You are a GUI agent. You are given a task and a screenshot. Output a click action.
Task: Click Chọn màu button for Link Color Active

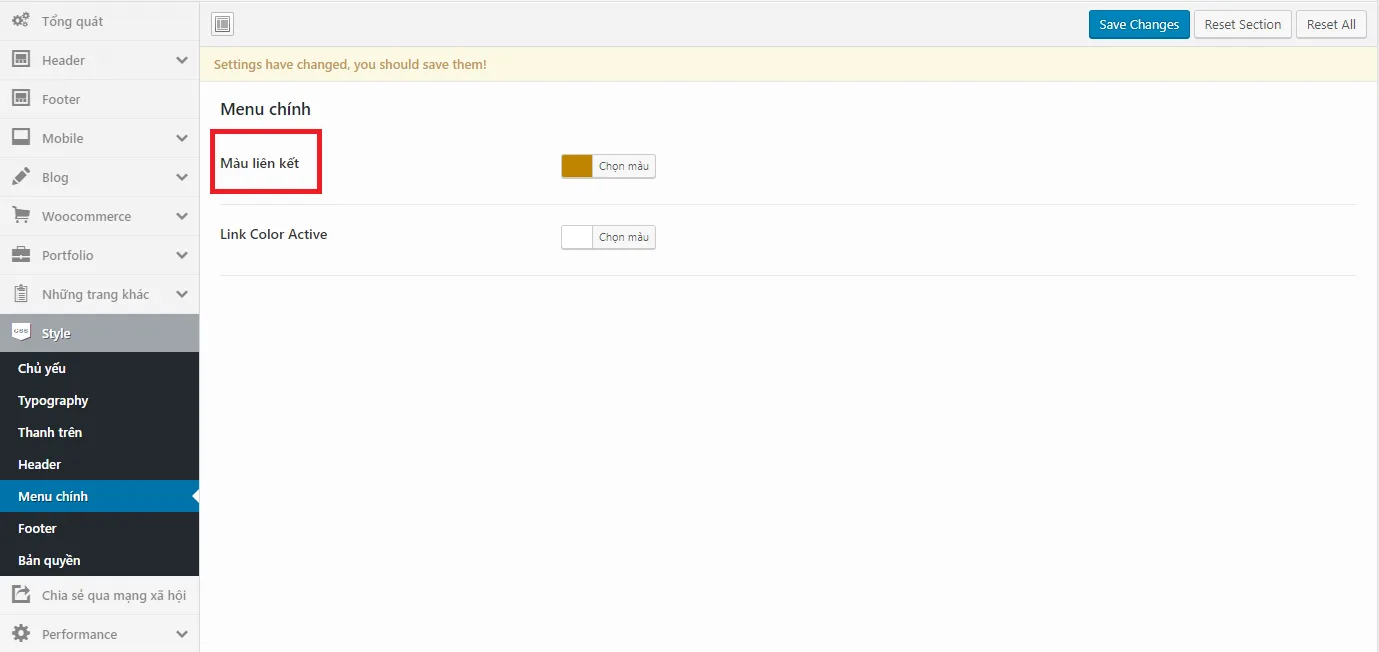[x=624, y=237]
